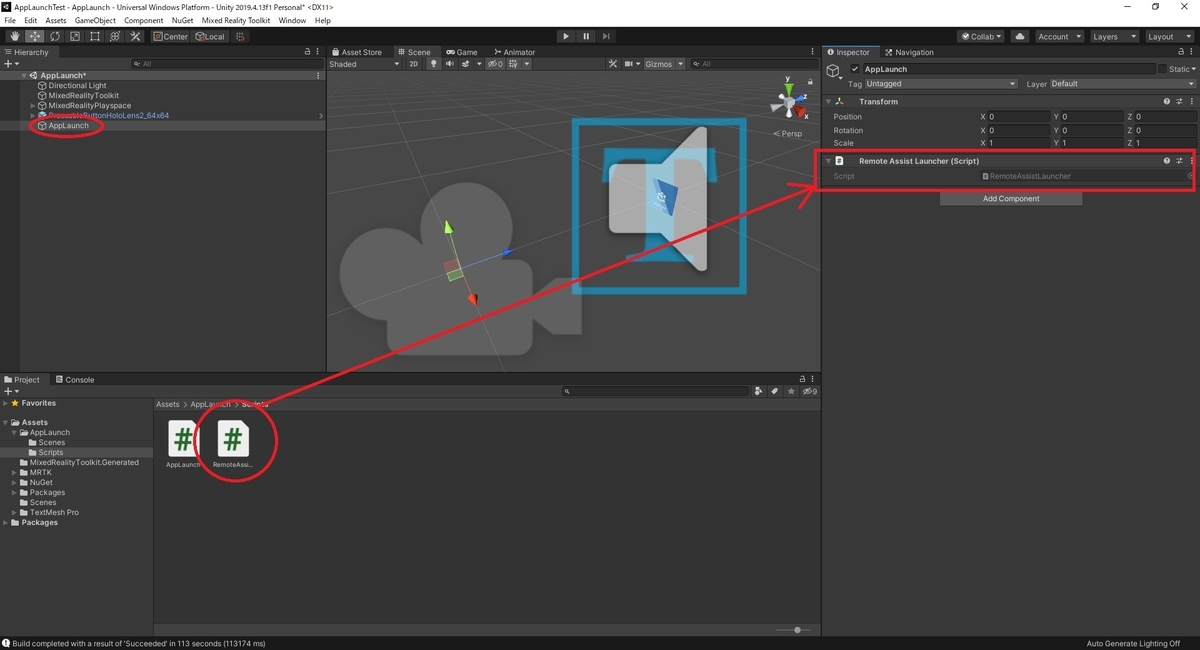Open the custom editor tools icon
The height and width of the screenshot is (650, 1200).
135,36
